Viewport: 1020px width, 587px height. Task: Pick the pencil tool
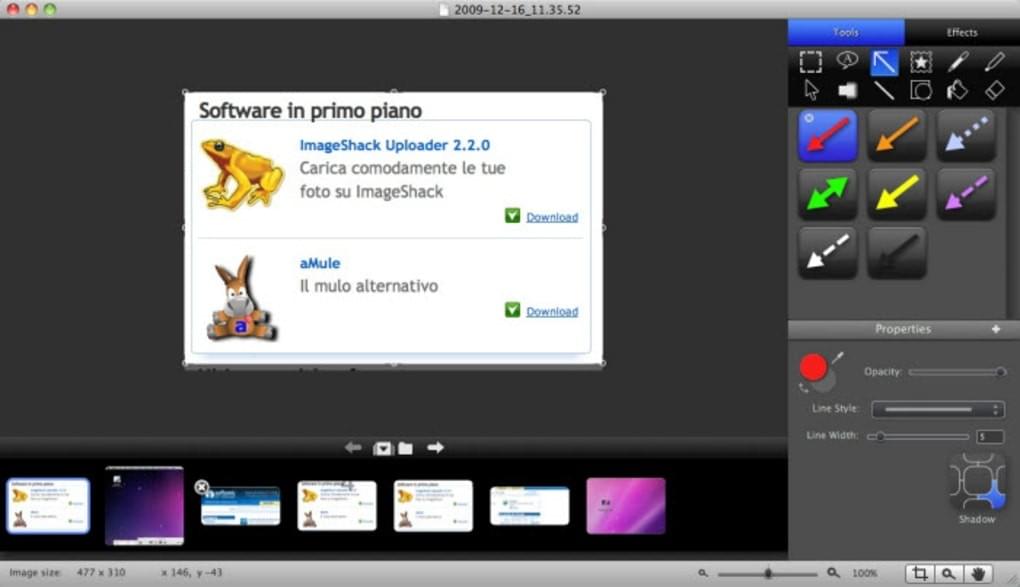pyautogui.click(x=993, y=61)
